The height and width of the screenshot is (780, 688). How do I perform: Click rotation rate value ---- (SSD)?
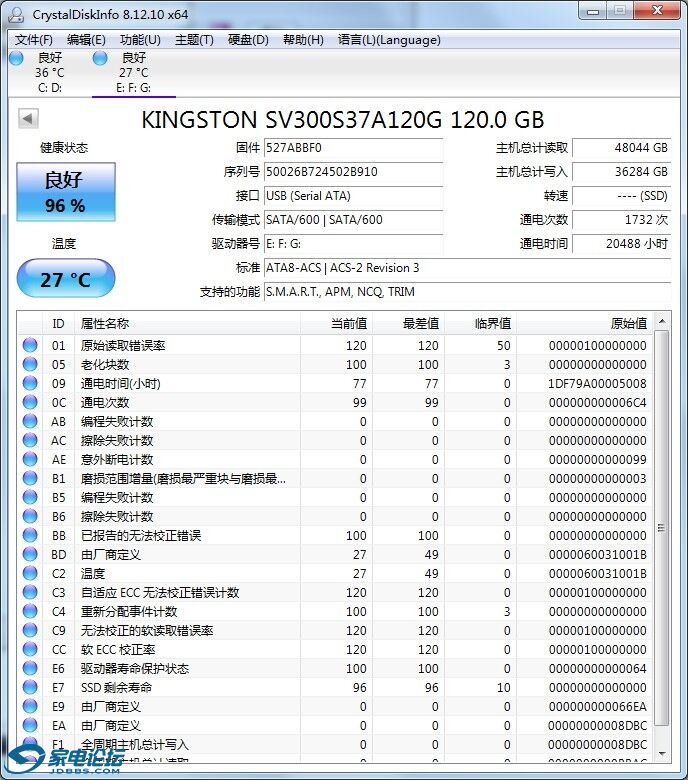point(621,195)
